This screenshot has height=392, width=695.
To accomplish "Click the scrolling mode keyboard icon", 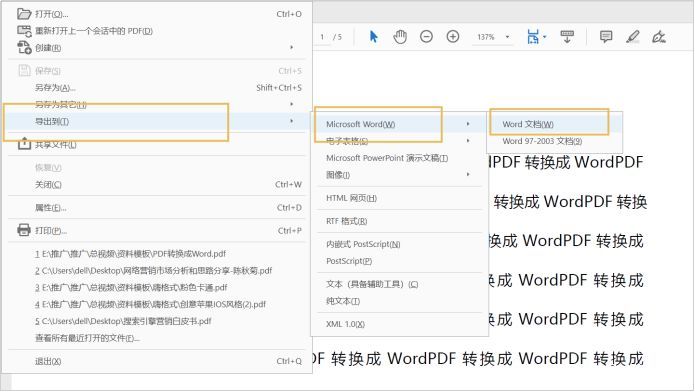I will click(567, 36).
